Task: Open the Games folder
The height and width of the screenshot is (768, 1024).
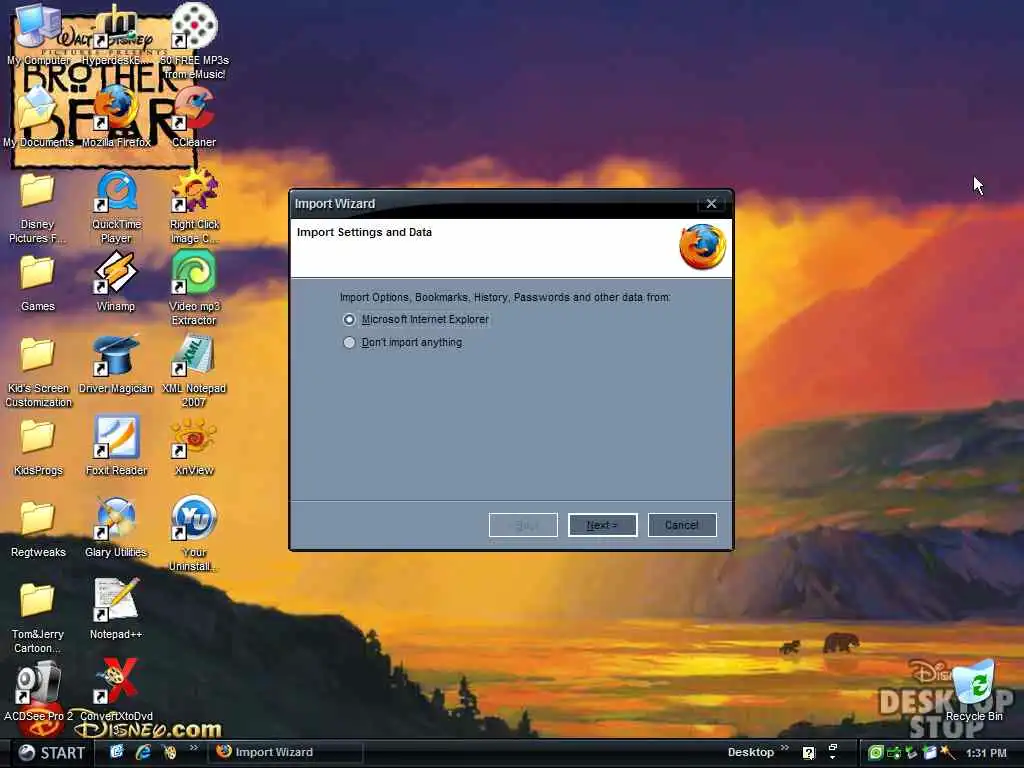Action: point(37,281)
